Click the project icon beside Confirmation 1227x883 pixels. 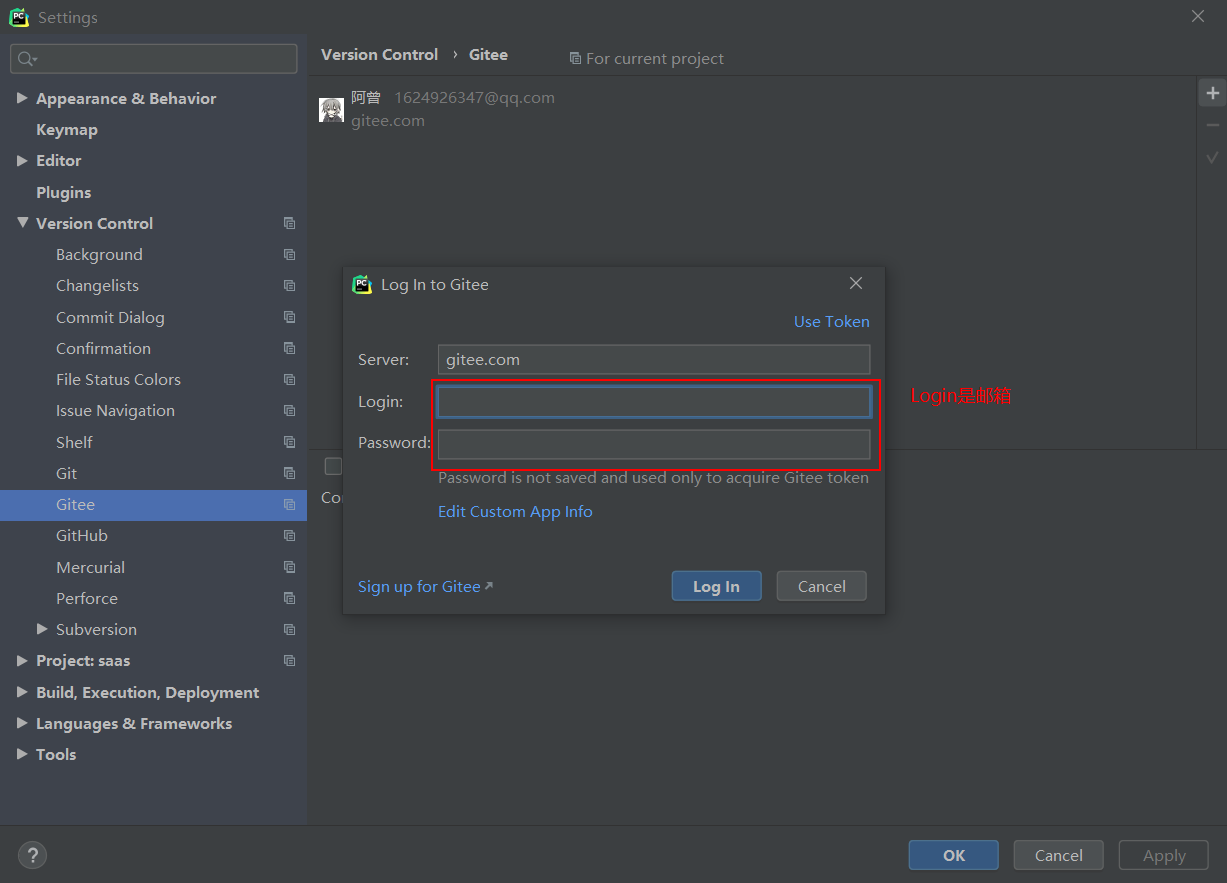click(x=289, y=348)
